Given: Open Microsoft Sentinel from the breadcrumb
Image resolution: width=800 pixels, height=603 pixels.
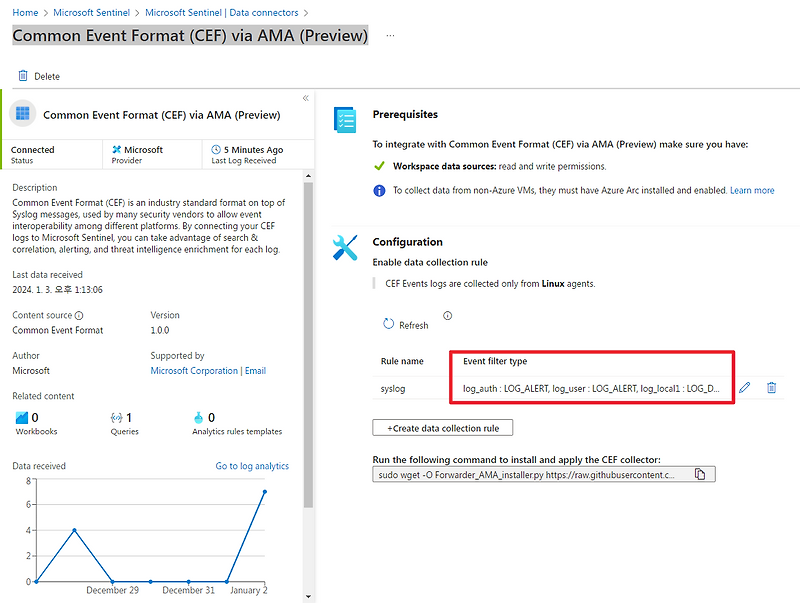Looking at the screenshot, I should pos(91,12).
